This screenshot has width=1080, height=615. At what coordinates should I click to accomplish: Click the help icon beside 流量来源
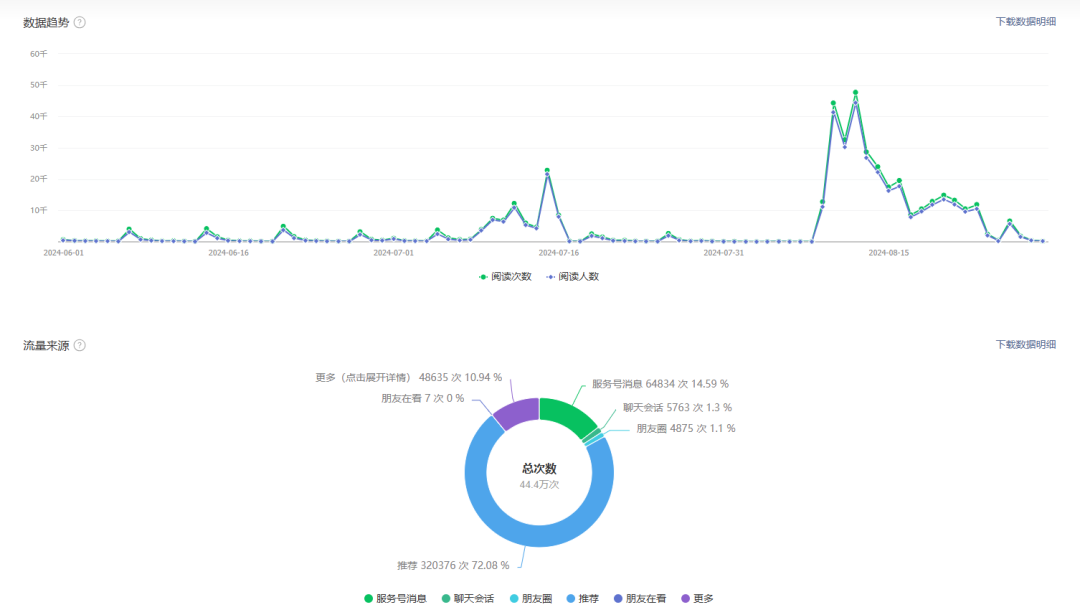[80, 345]
